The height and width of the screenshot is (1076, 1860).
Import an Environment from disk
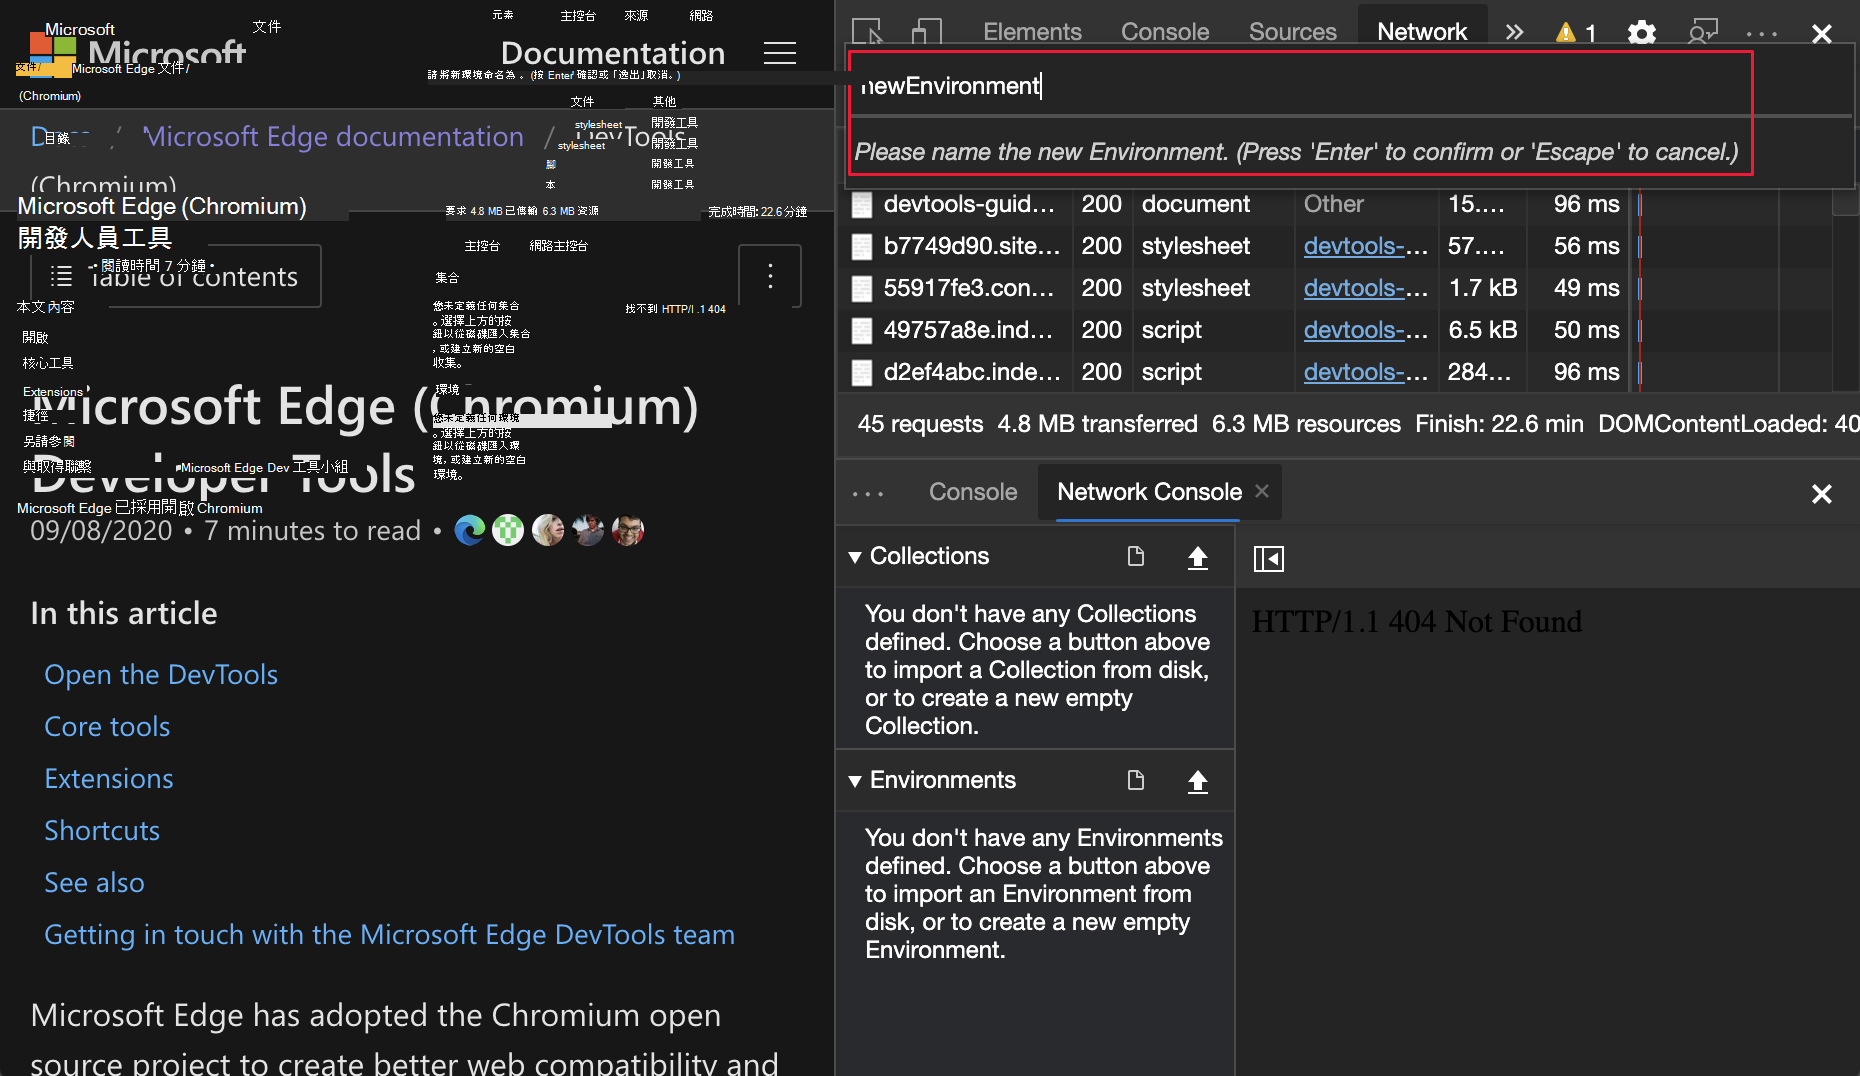(x=1197, y=781)
